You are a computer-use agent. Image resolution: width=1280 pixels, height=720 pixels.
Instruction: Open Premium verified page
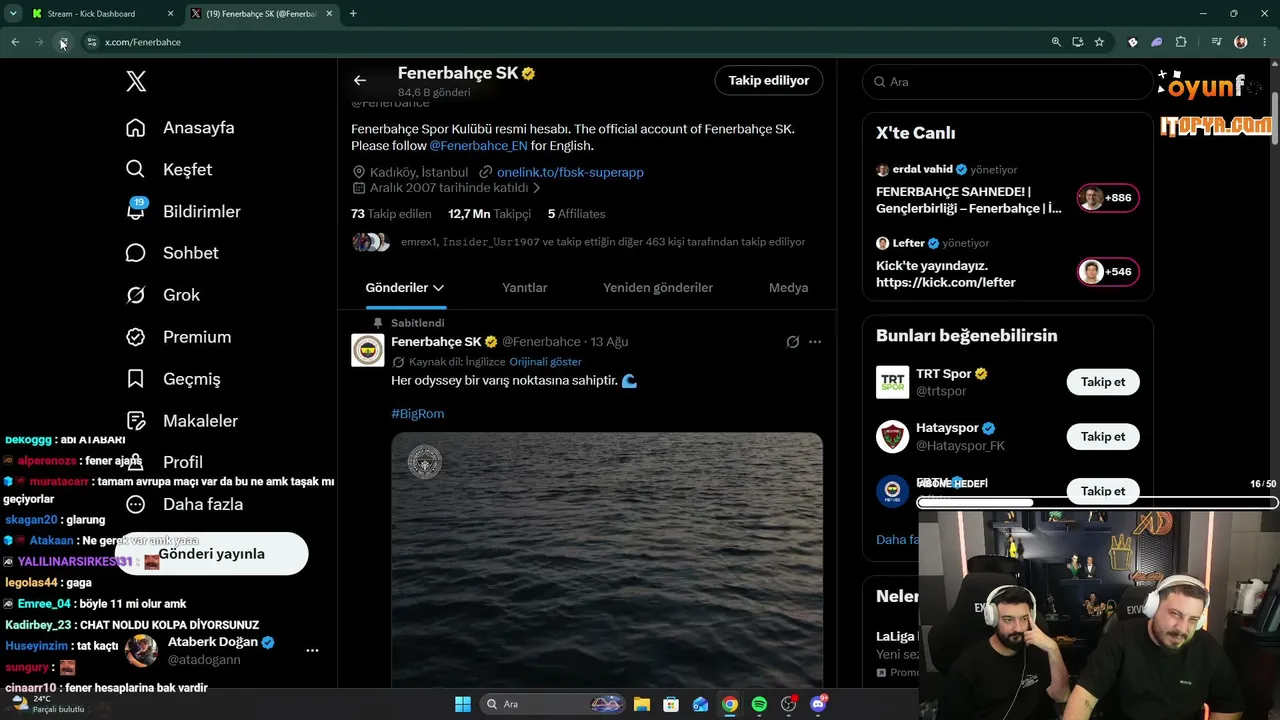[178, 337]
